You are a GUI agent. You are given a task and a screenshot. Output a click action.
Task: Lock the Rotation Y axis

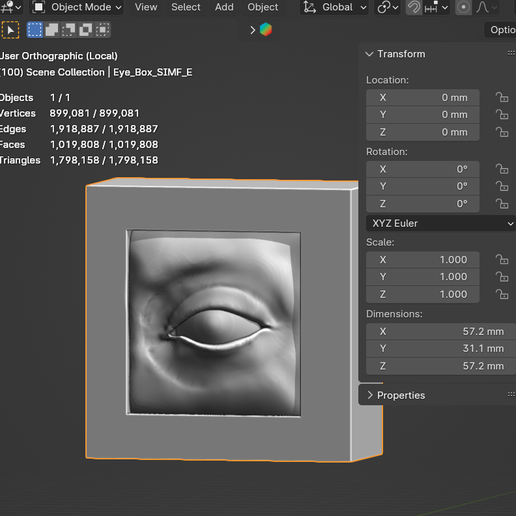502,186
